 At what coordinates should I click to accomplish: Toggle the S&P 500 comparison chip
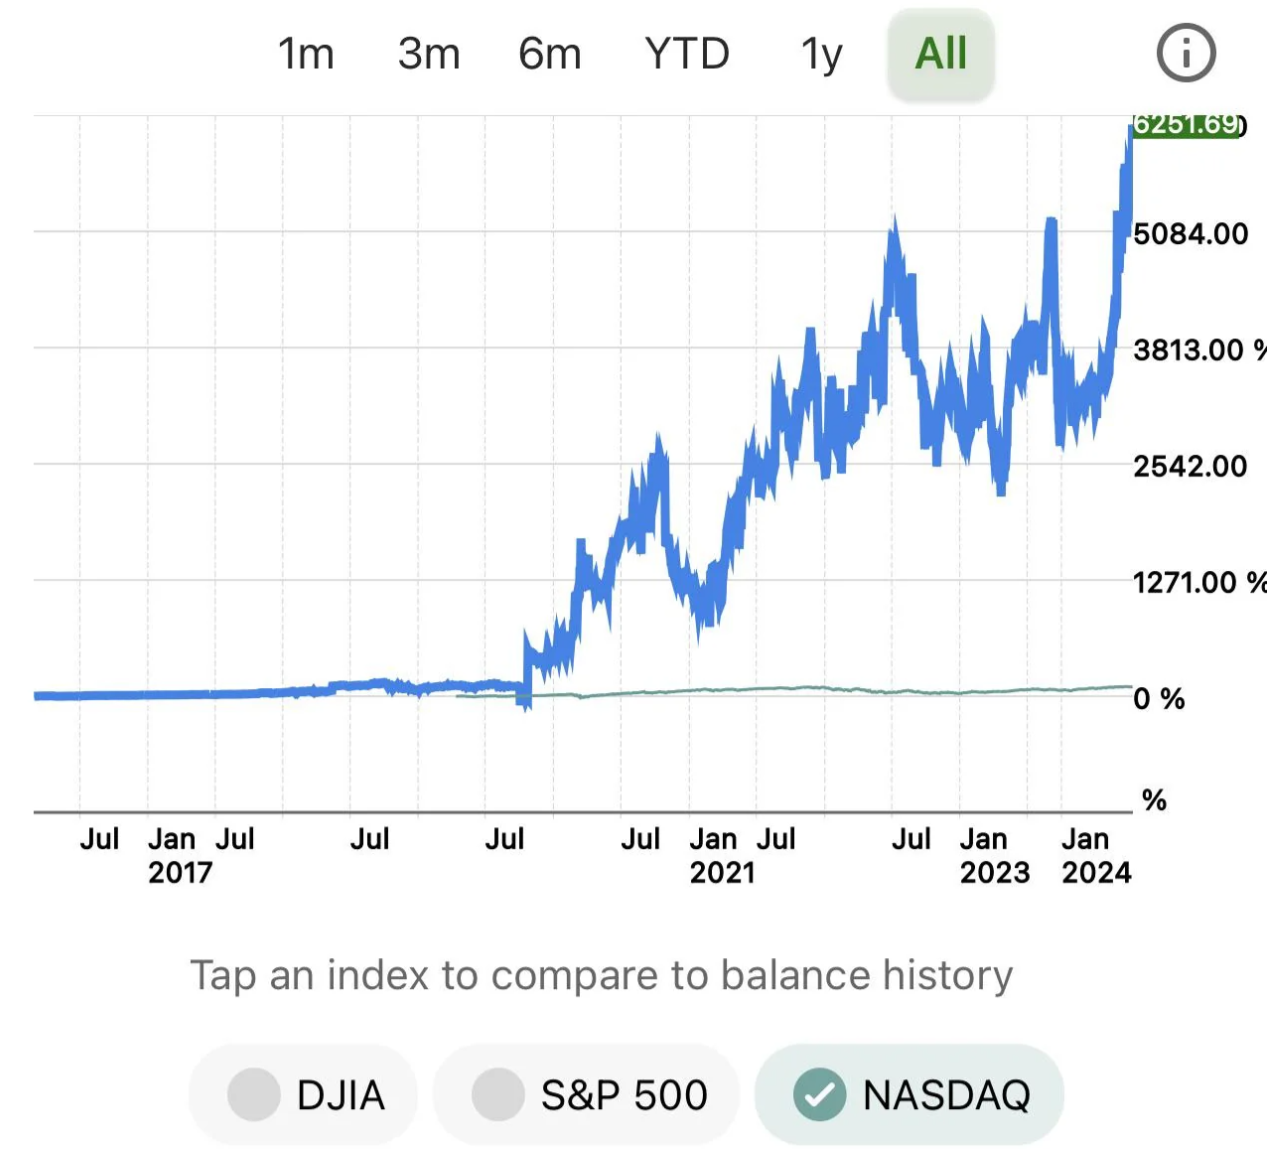click(587, 1095)
